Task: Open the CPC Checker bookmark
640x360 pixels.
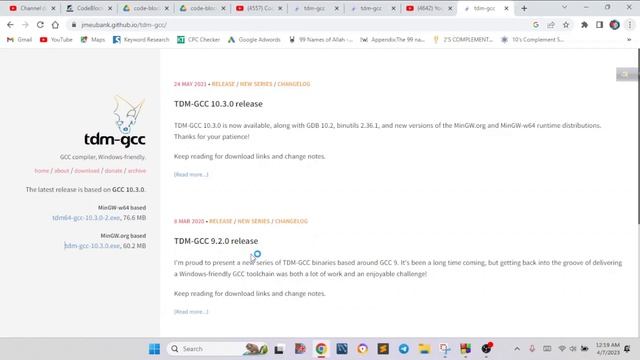Action: coord(199,40)
